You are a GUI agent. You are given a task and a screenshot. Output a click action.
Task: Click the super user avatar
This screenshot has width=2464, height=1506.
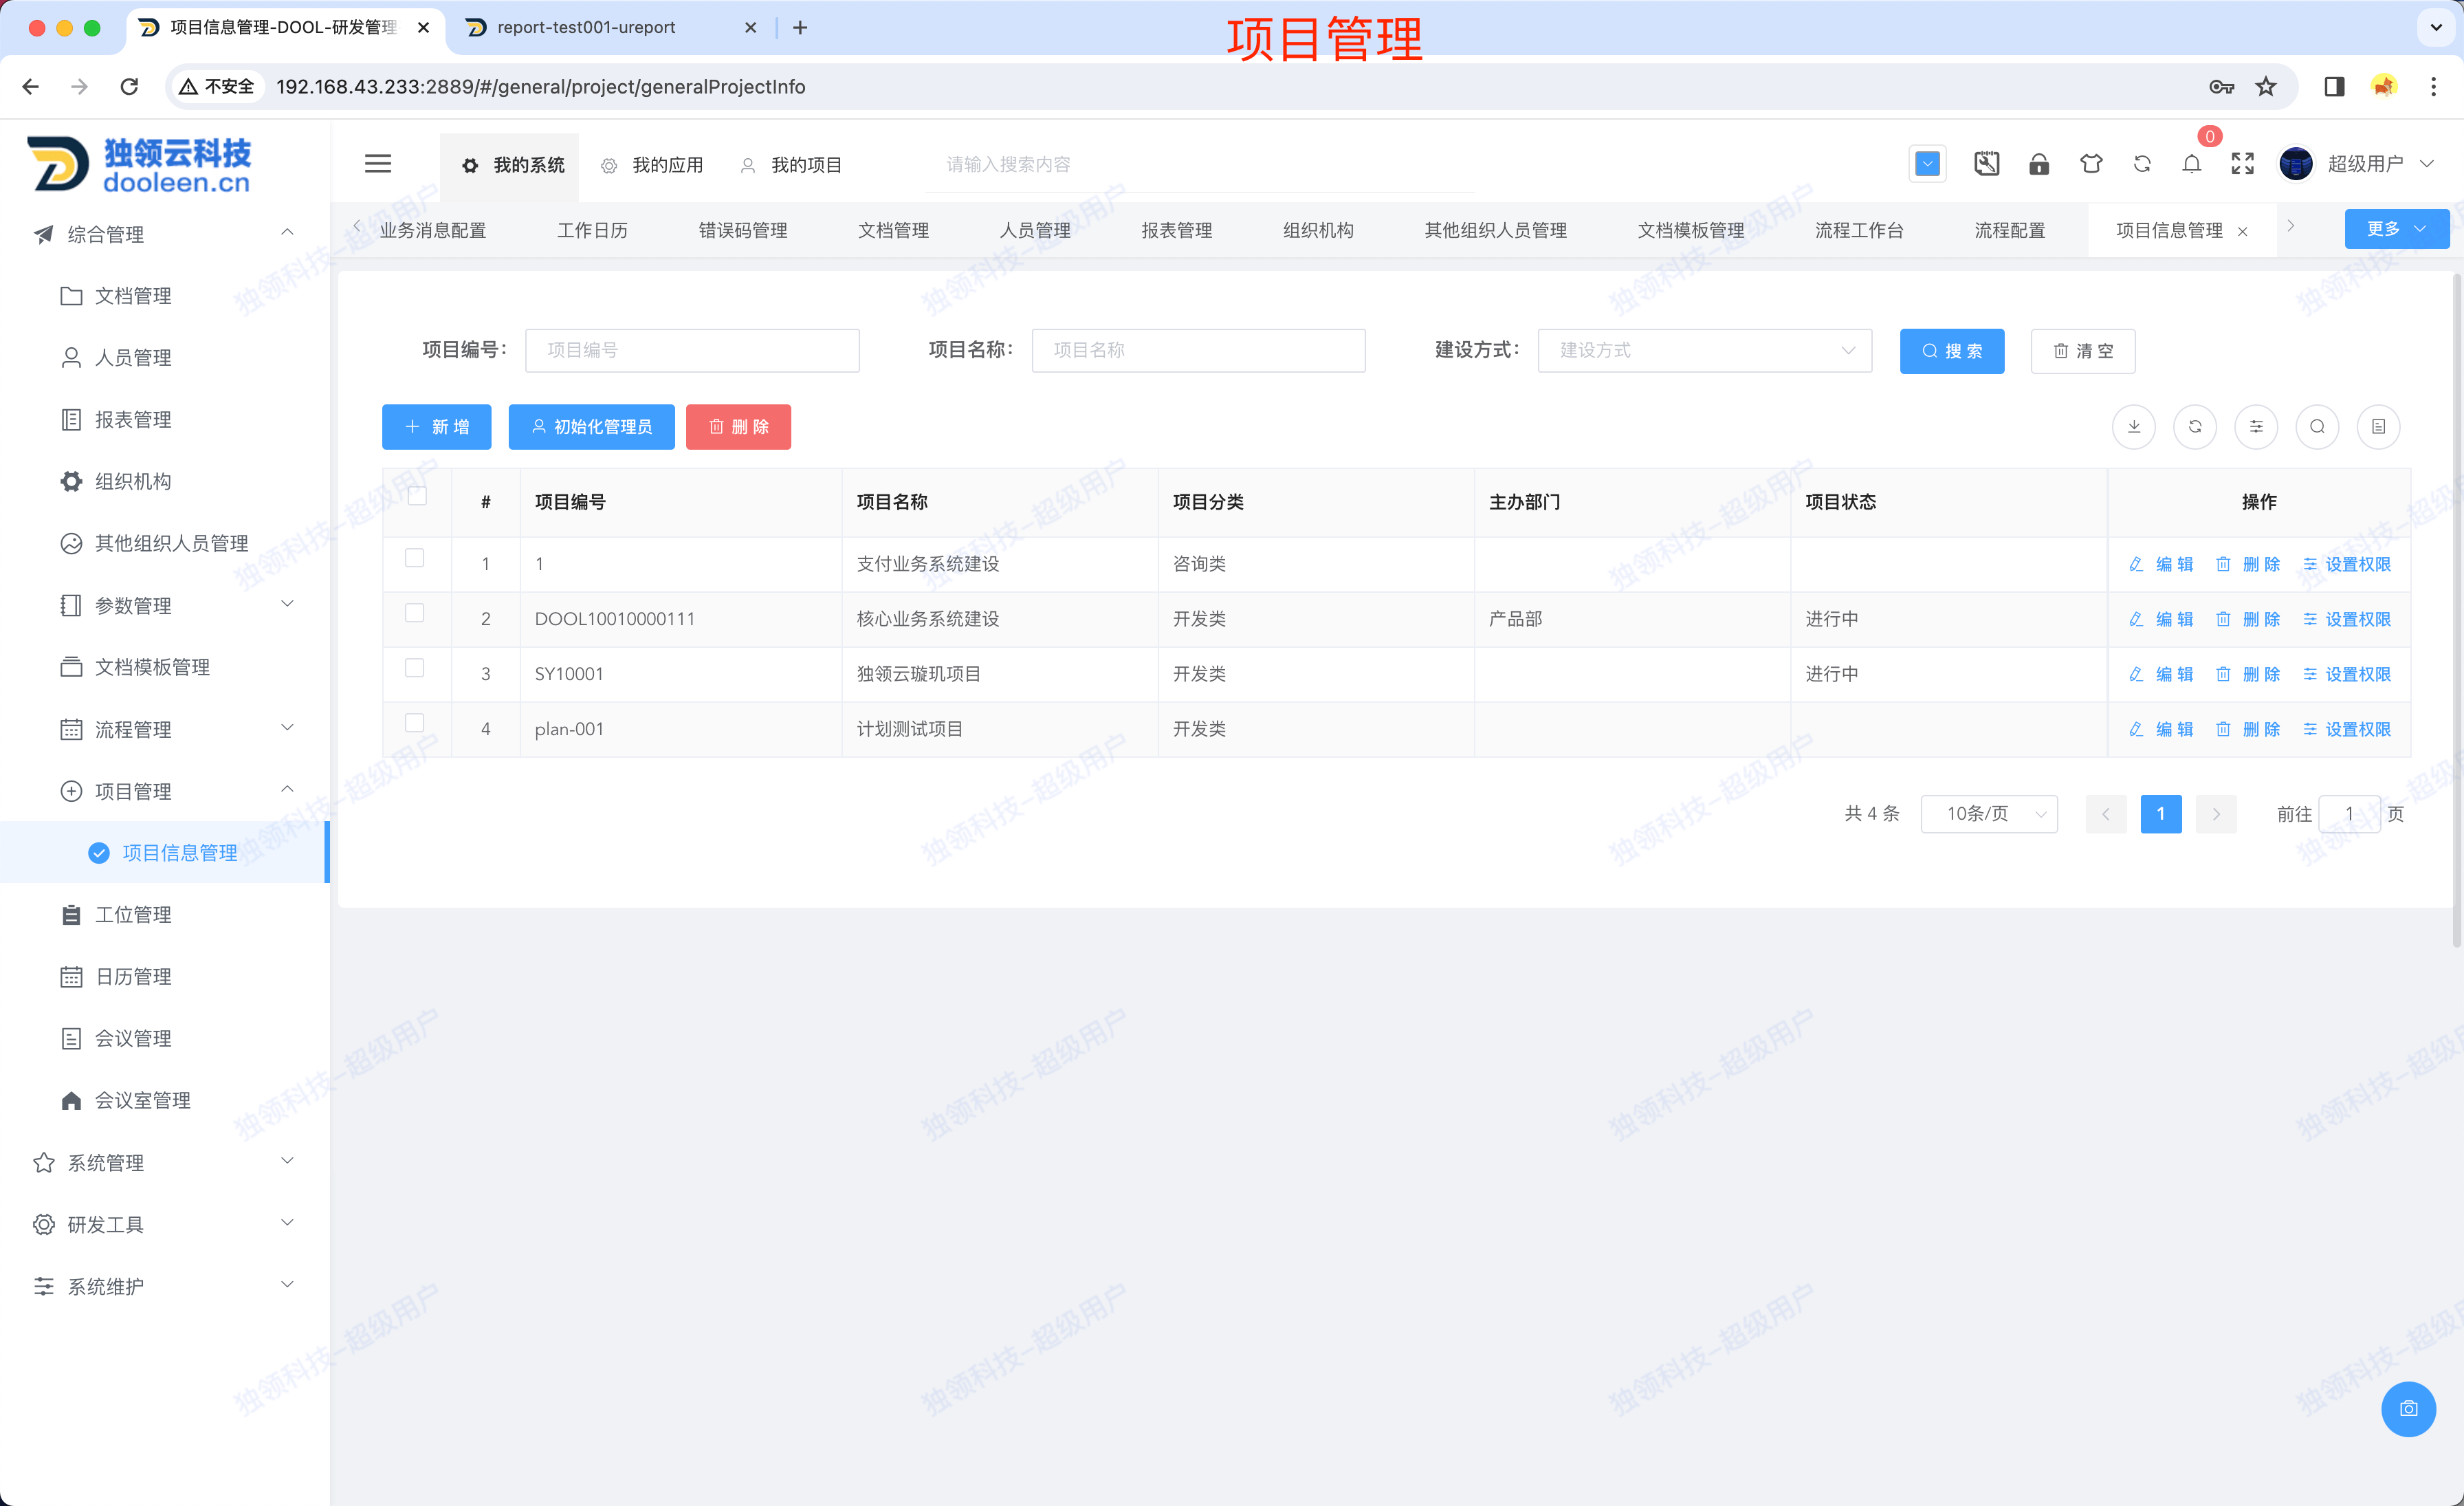2296,164
